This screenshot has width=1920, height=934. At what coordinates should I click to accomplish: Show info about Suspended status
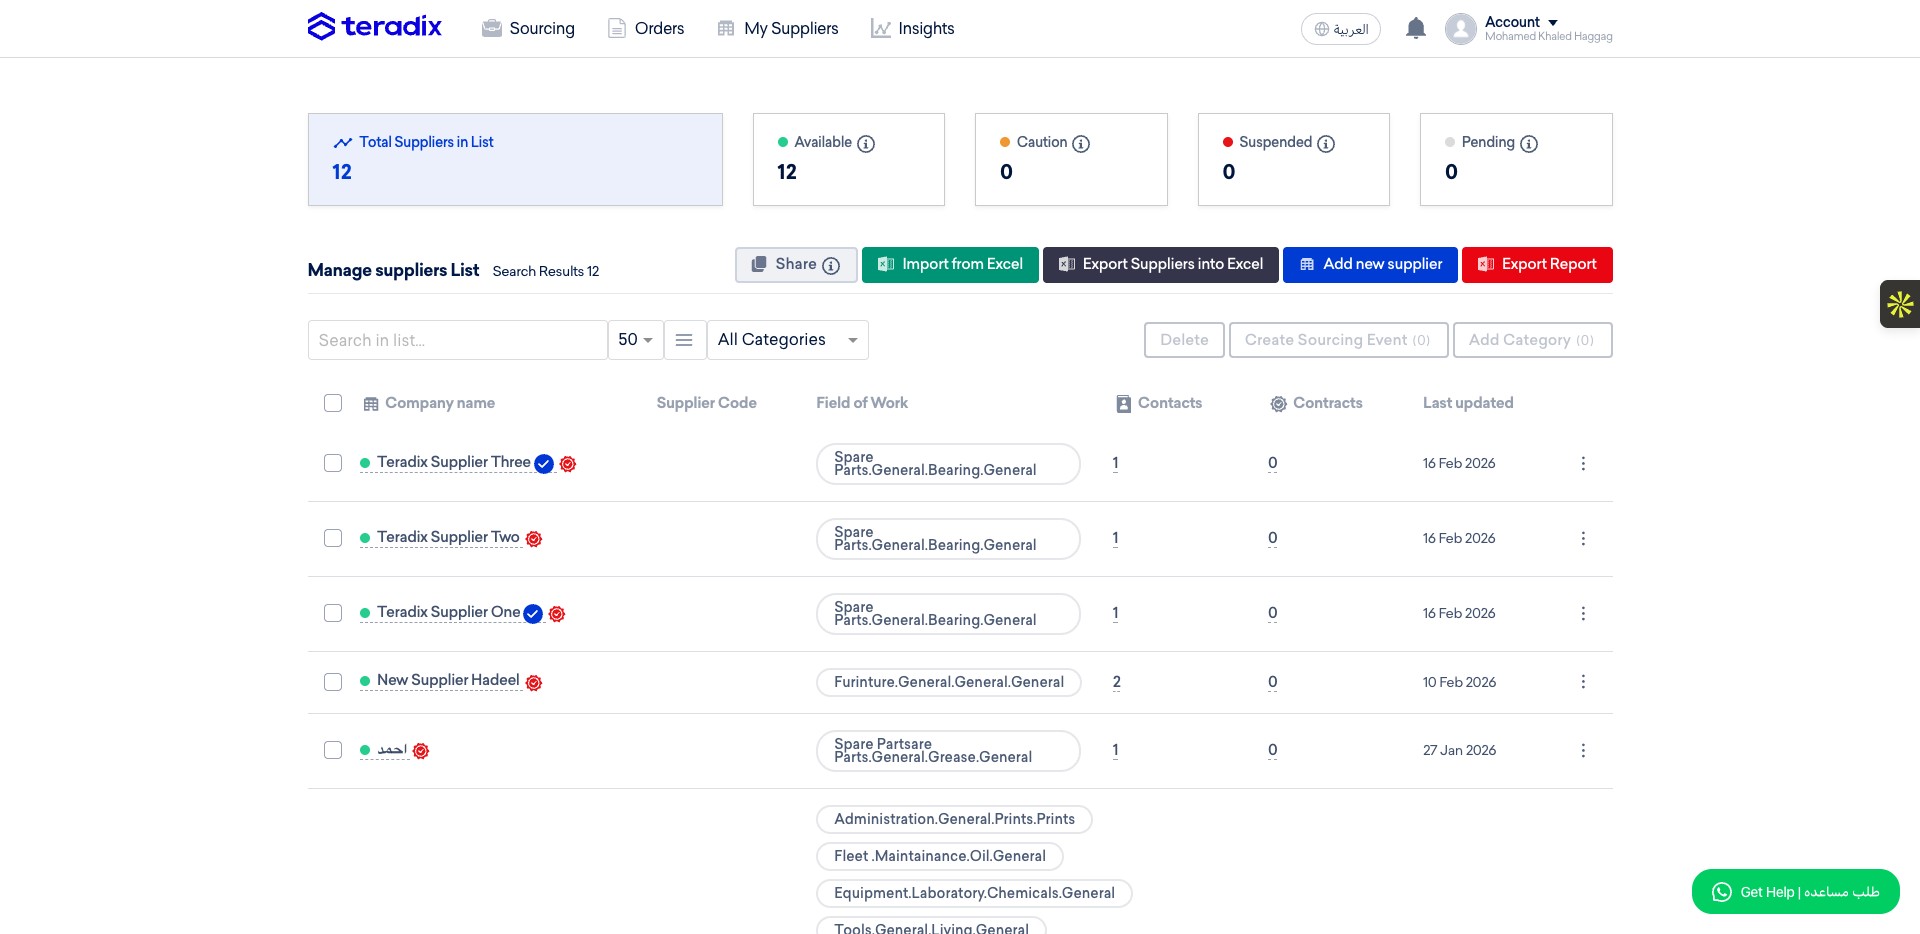tap(1326, 143)
